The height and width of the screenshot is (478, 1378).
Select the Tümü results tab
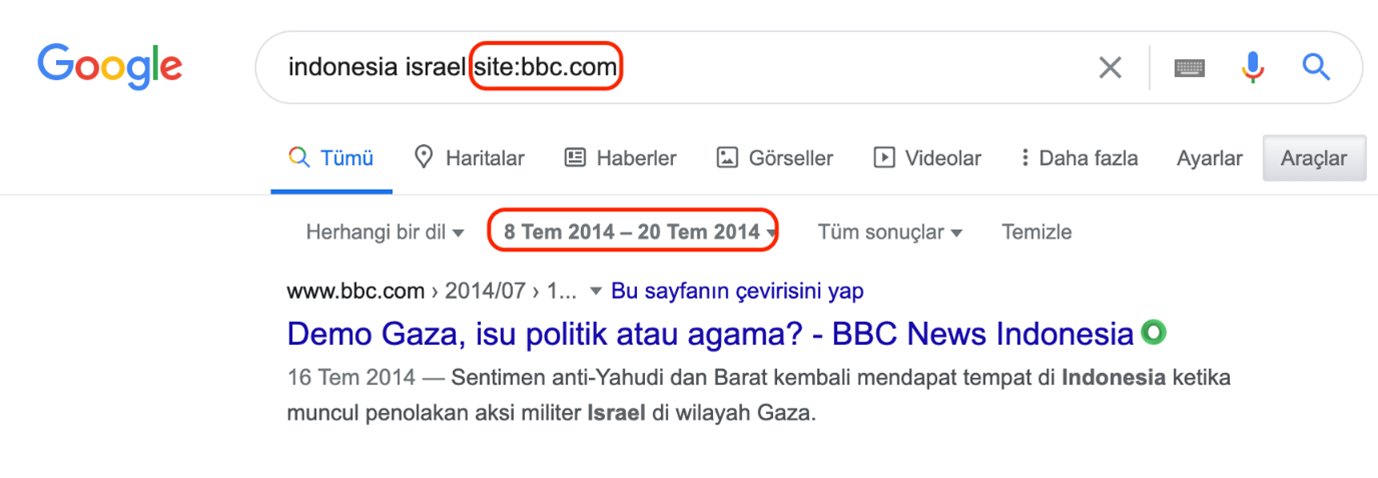(x=331, y=158)
